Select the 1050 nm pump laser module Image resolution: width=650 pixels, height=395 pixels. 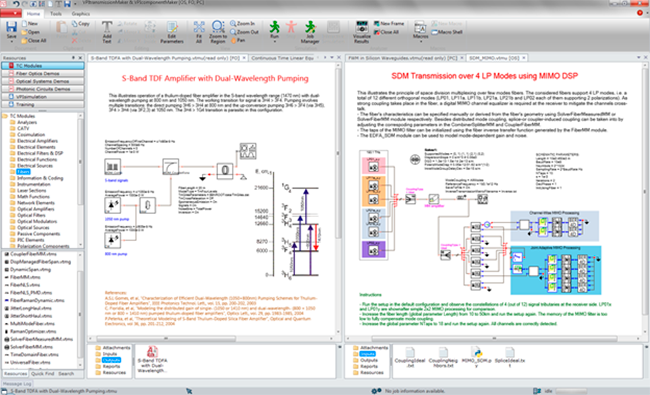(112, 205)
